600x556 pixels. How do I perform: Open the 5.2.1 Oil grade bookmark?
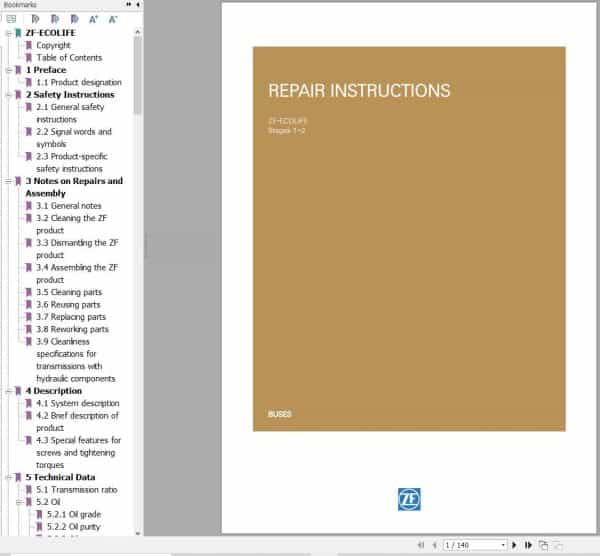point(74,514)
